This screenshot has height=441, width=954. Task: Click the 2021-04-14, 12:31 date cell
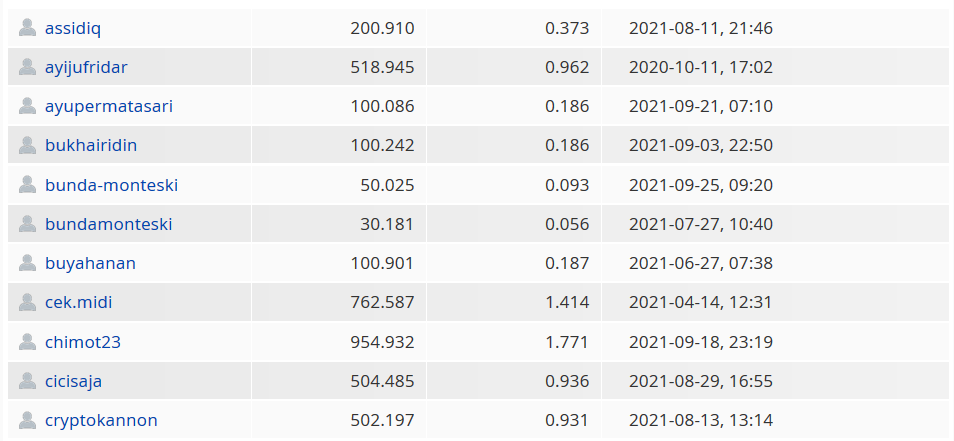tap(700, 302)
